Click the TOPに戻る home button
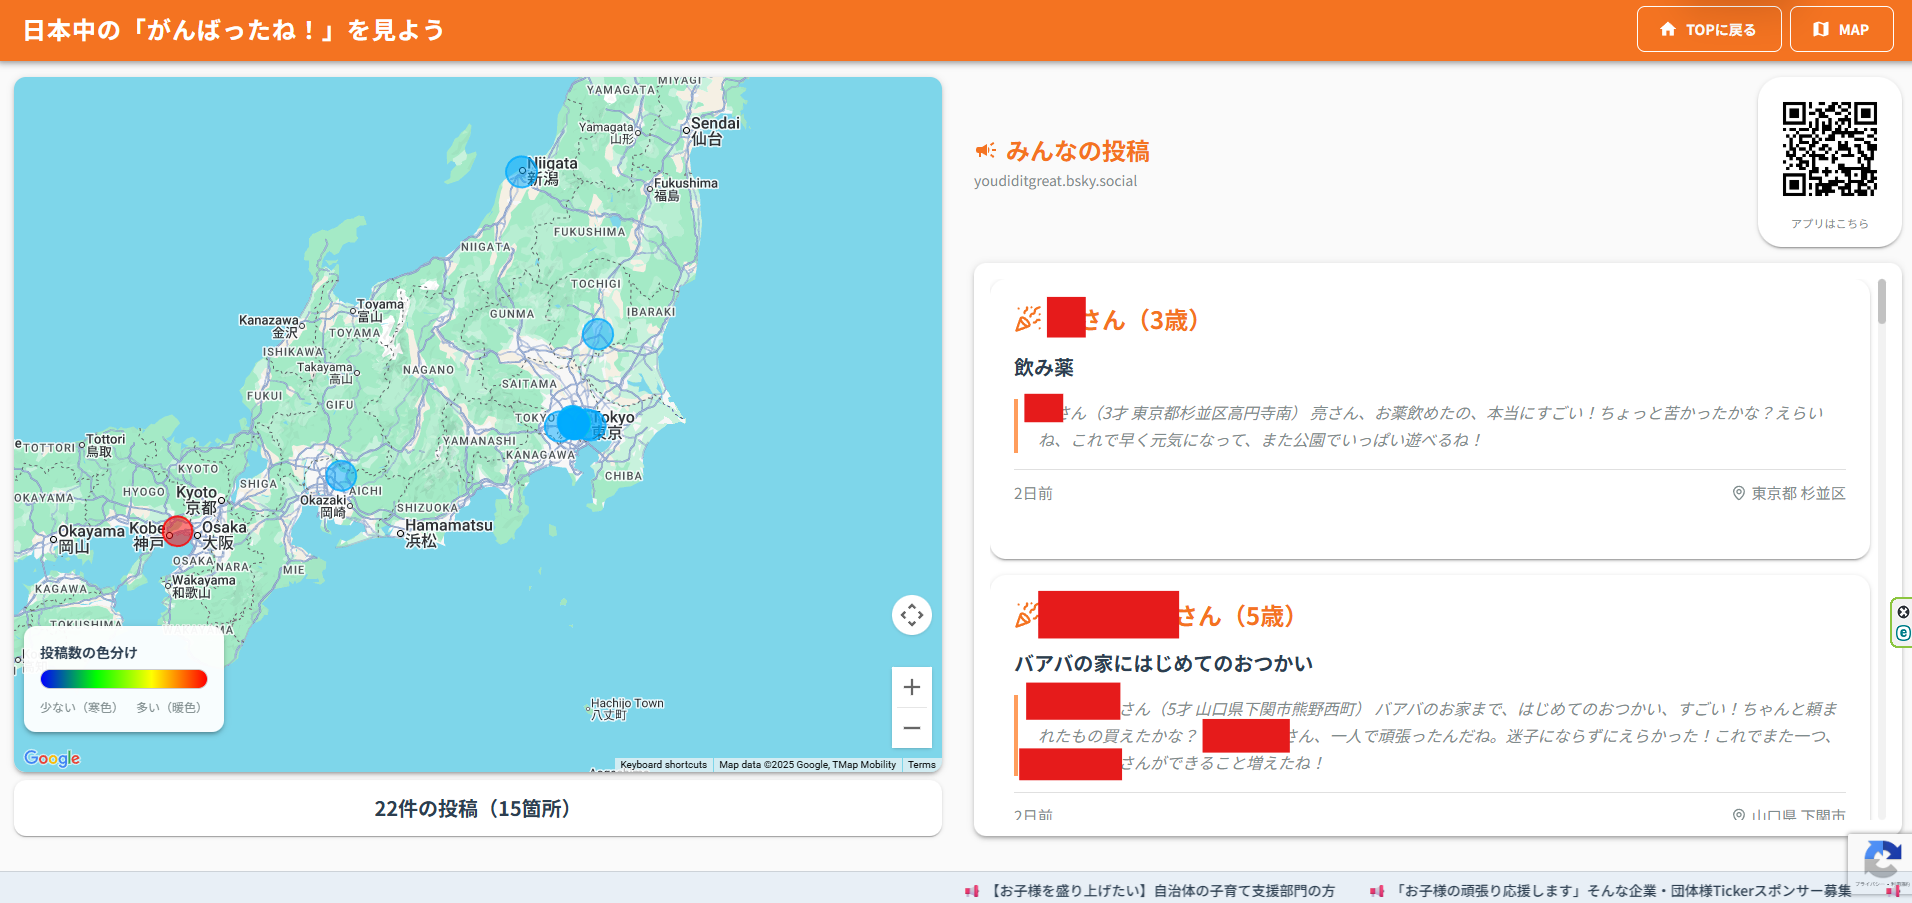 click(x=1709, y=29)
